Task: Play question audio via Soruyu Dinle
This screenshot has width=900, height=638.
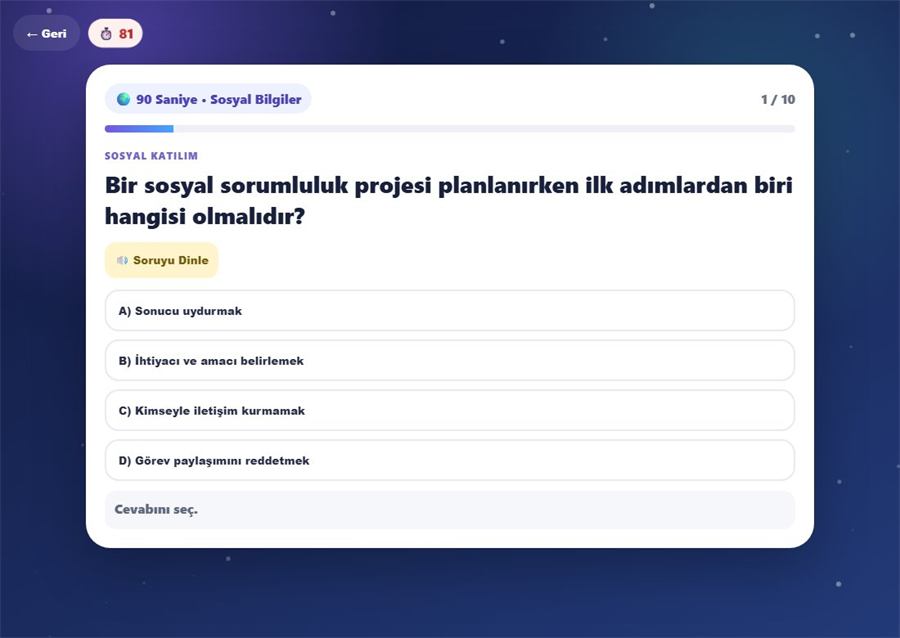Action: coord(162,260)
